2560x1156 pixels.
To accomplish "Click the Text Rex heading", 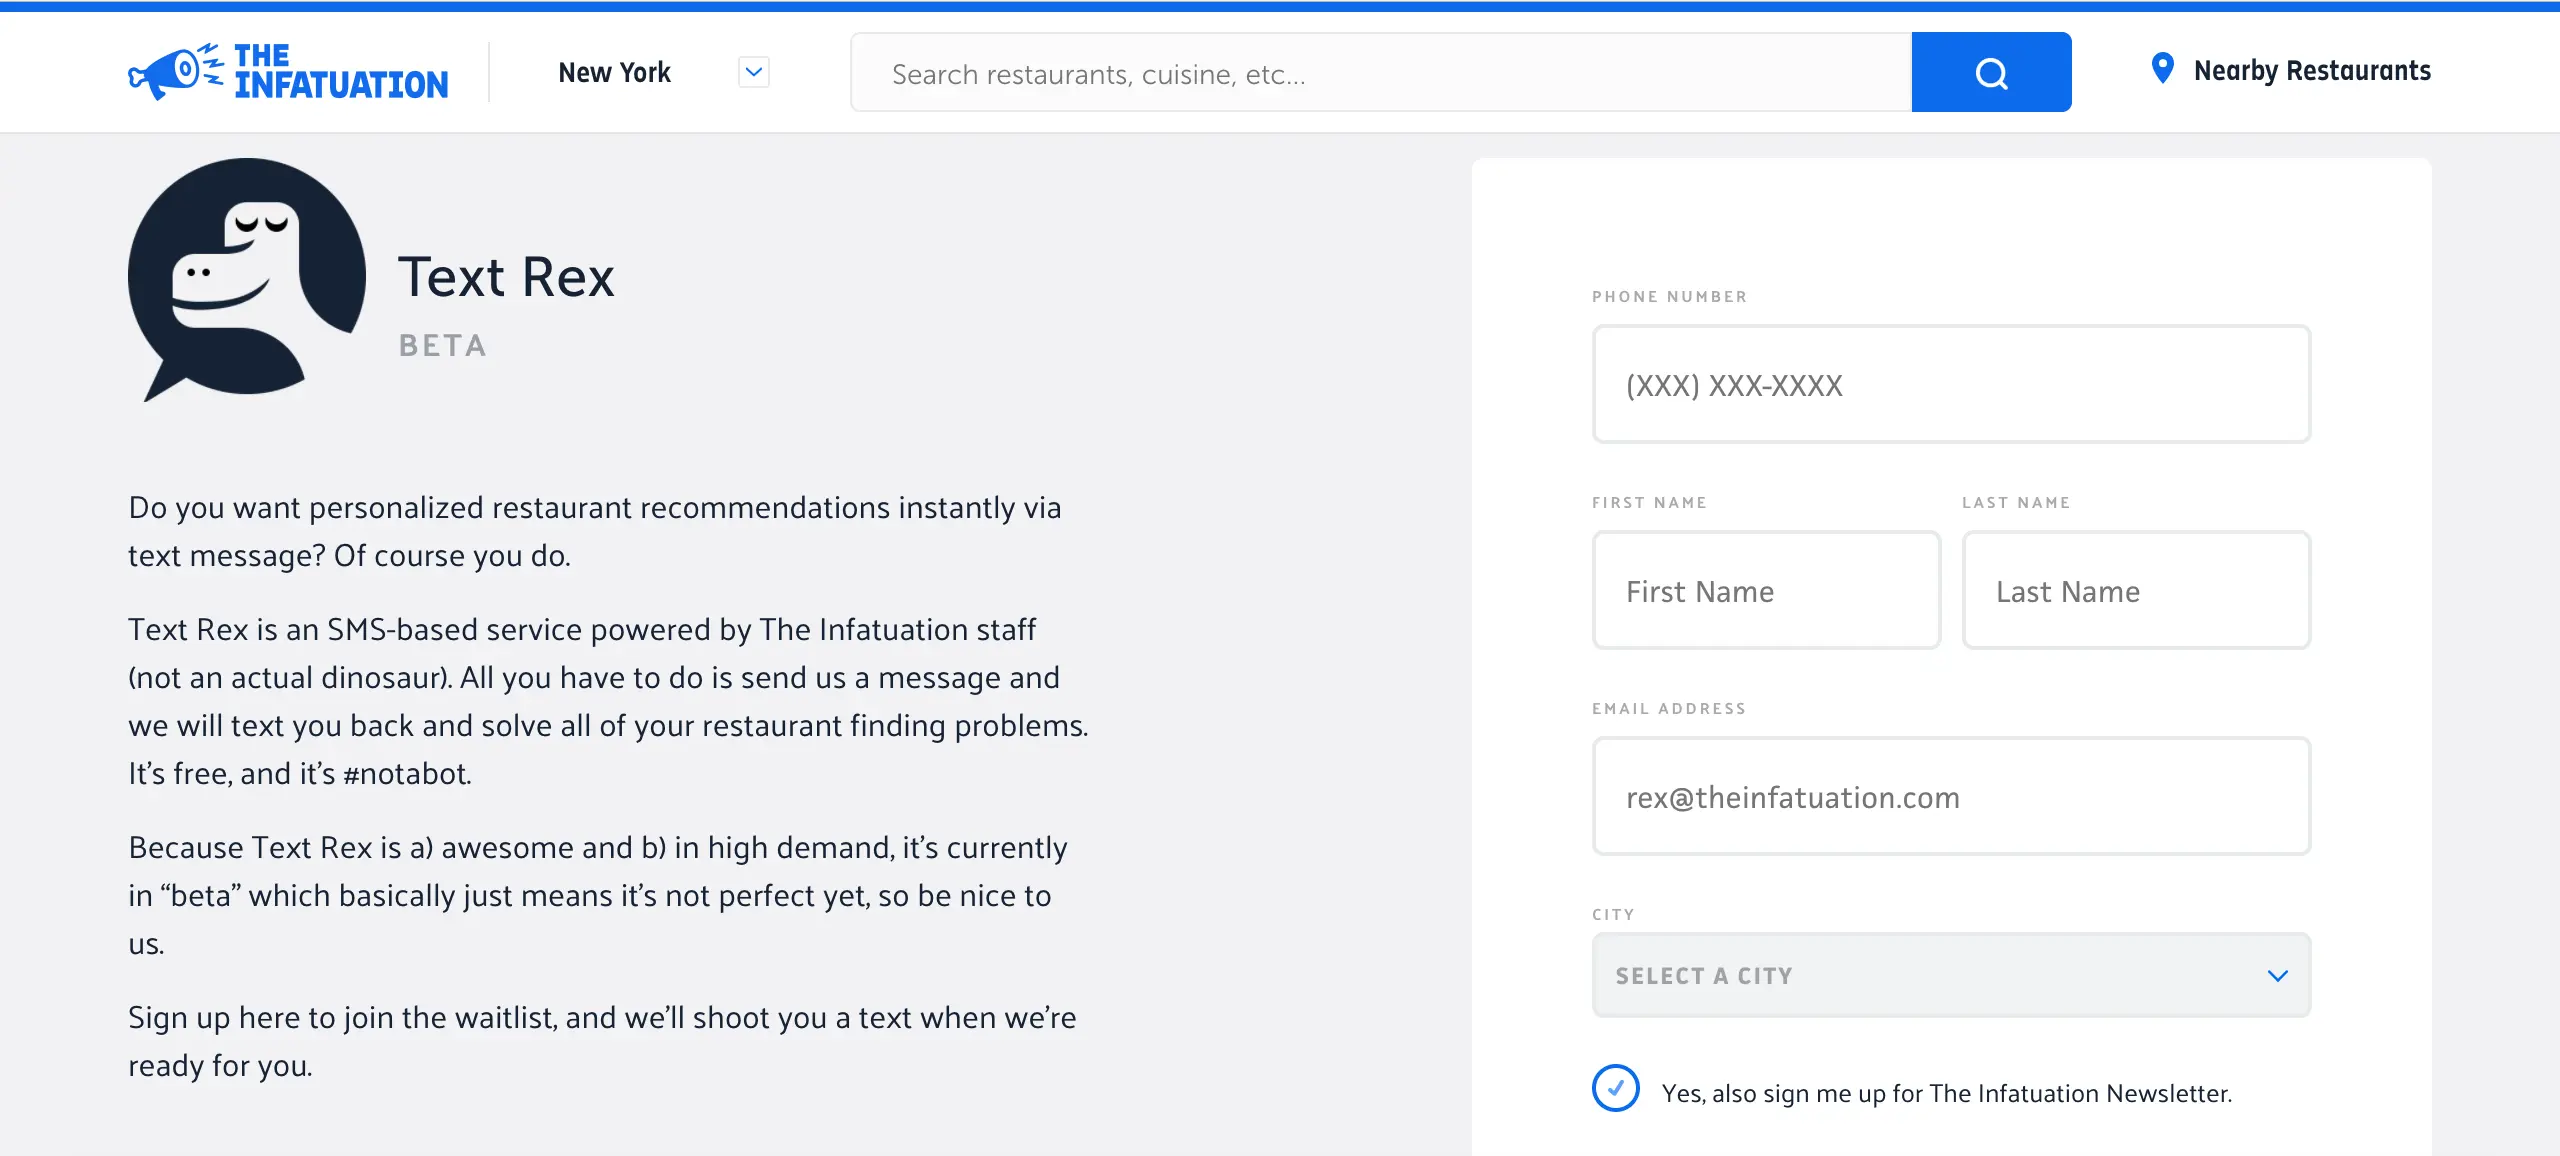I will (x=506, y=277).
